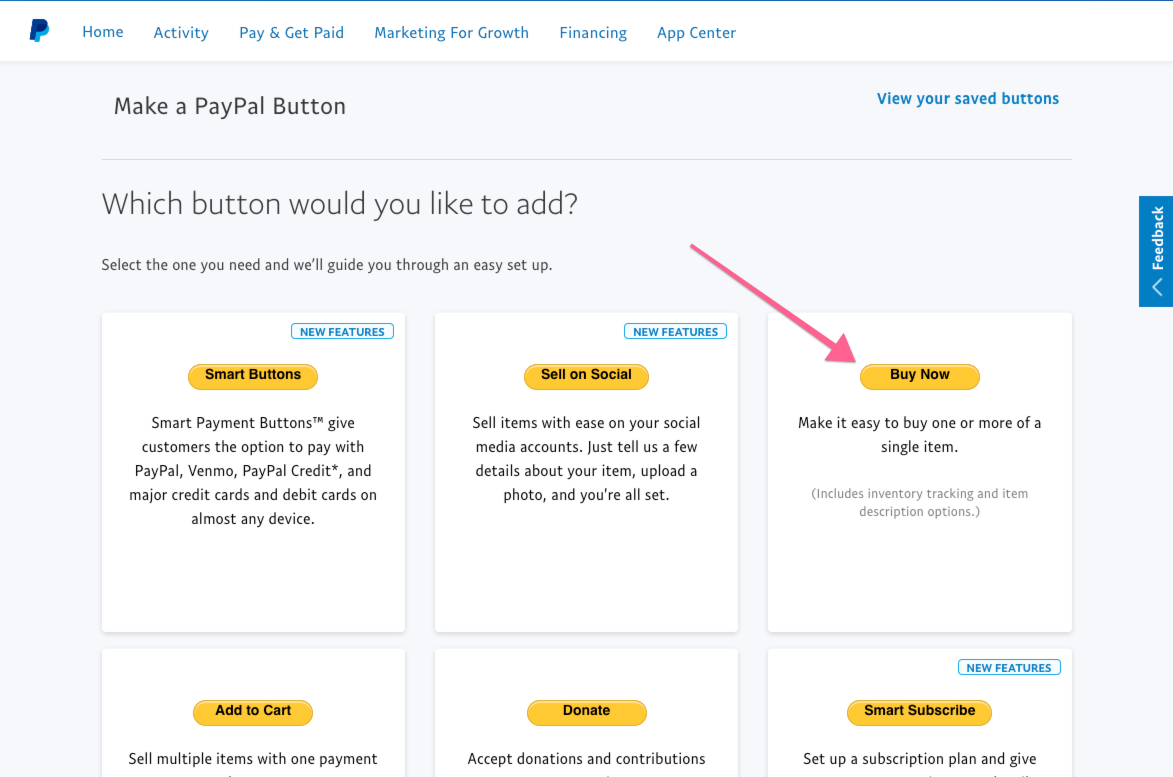Expand the Feedback panel chevron arrow
This screenshot has height=777, width=1173.
point(1157,287)
